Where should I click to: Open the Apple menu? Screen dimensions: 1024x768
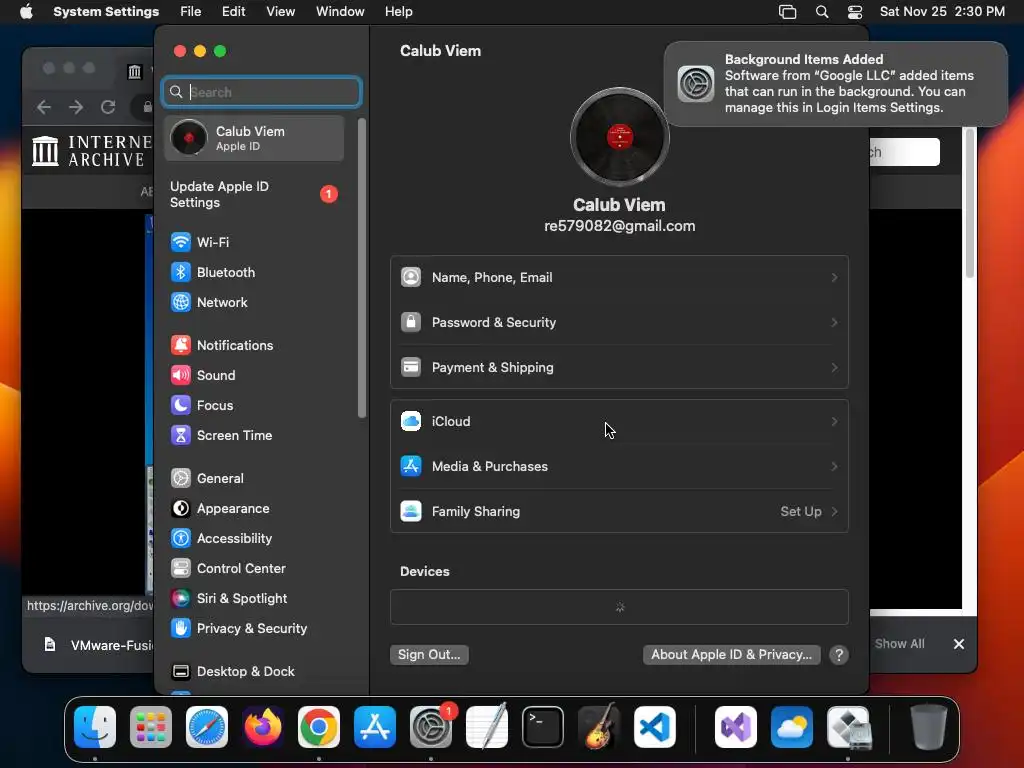tap(26, 12)
